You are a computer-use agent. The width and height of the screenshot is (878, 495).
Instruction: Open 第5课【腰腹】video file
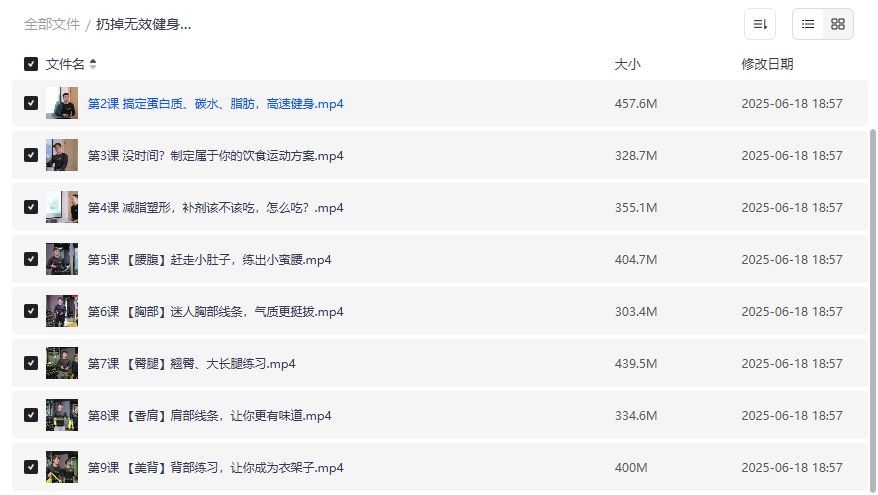[x=209, y=260]
